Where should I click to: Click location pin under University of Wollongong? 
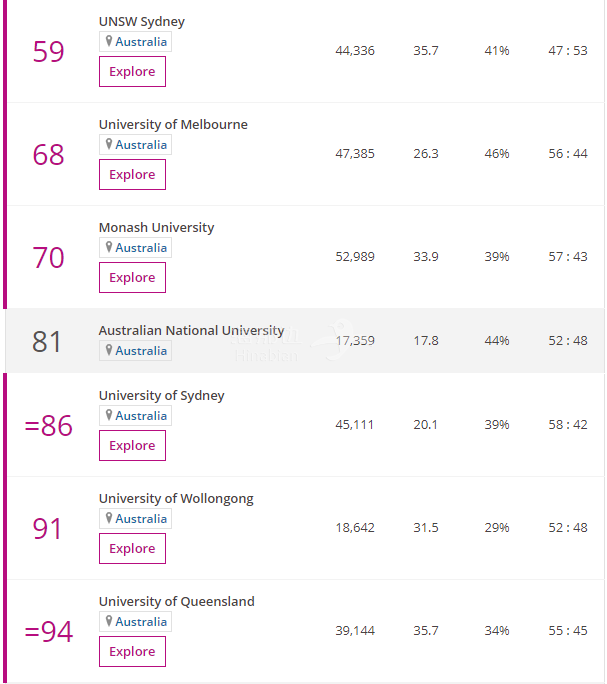(109, 518)
